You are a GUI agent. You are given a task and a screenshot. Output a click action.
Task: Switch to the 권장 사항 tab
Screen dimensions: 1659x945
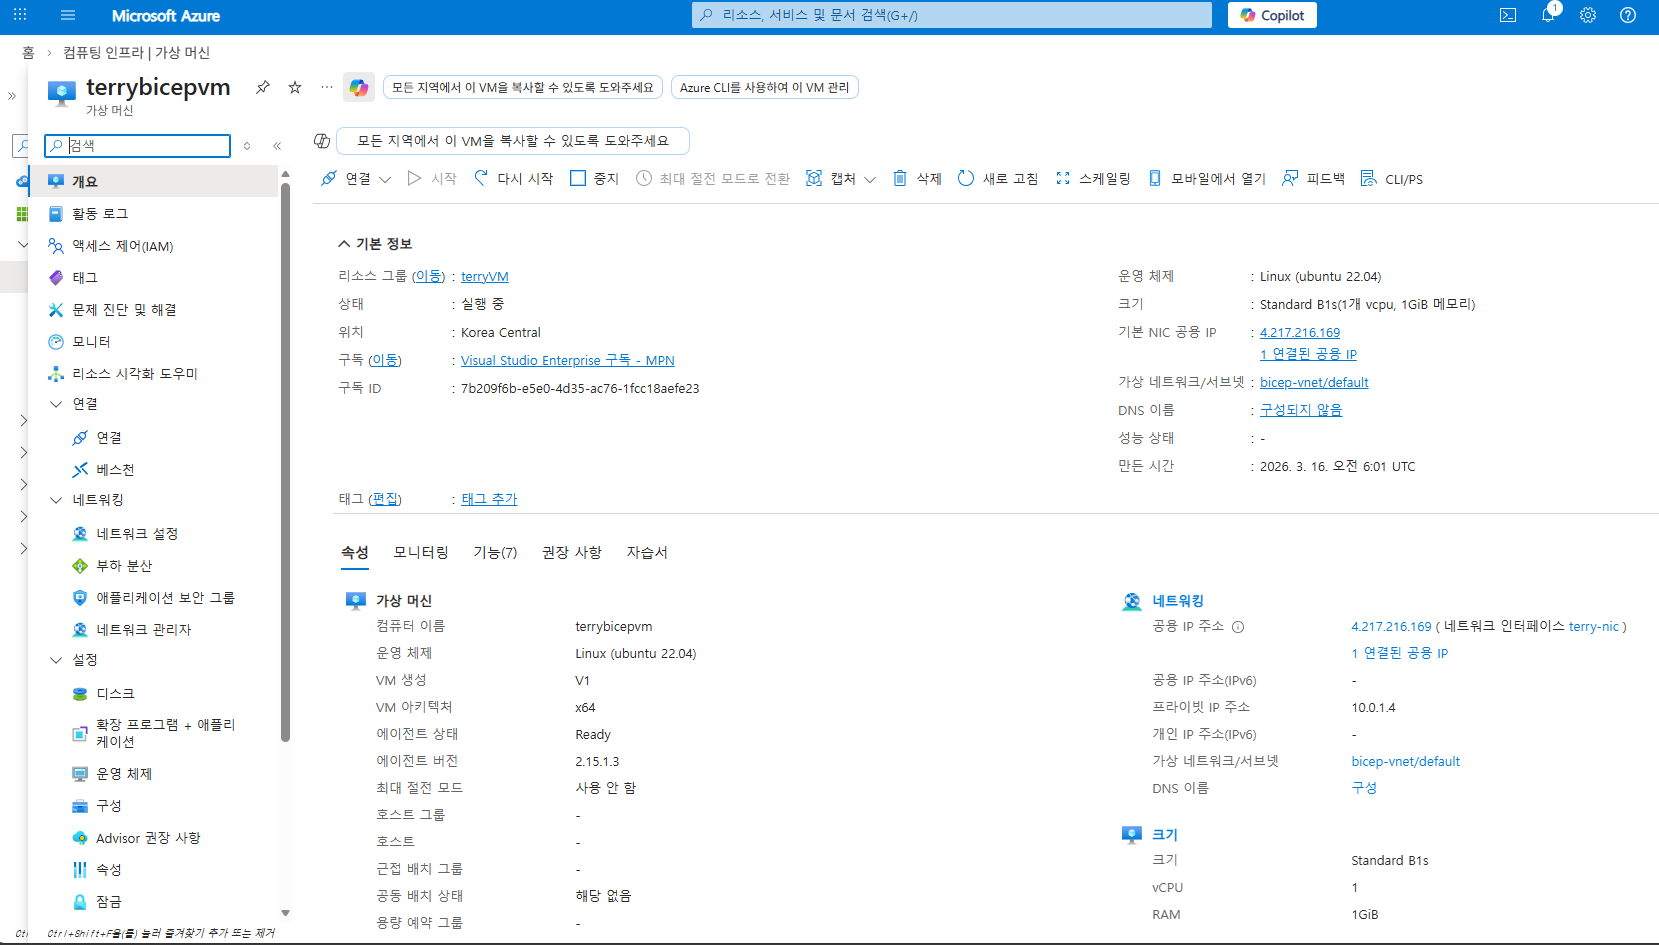click(x=572, y=552)
